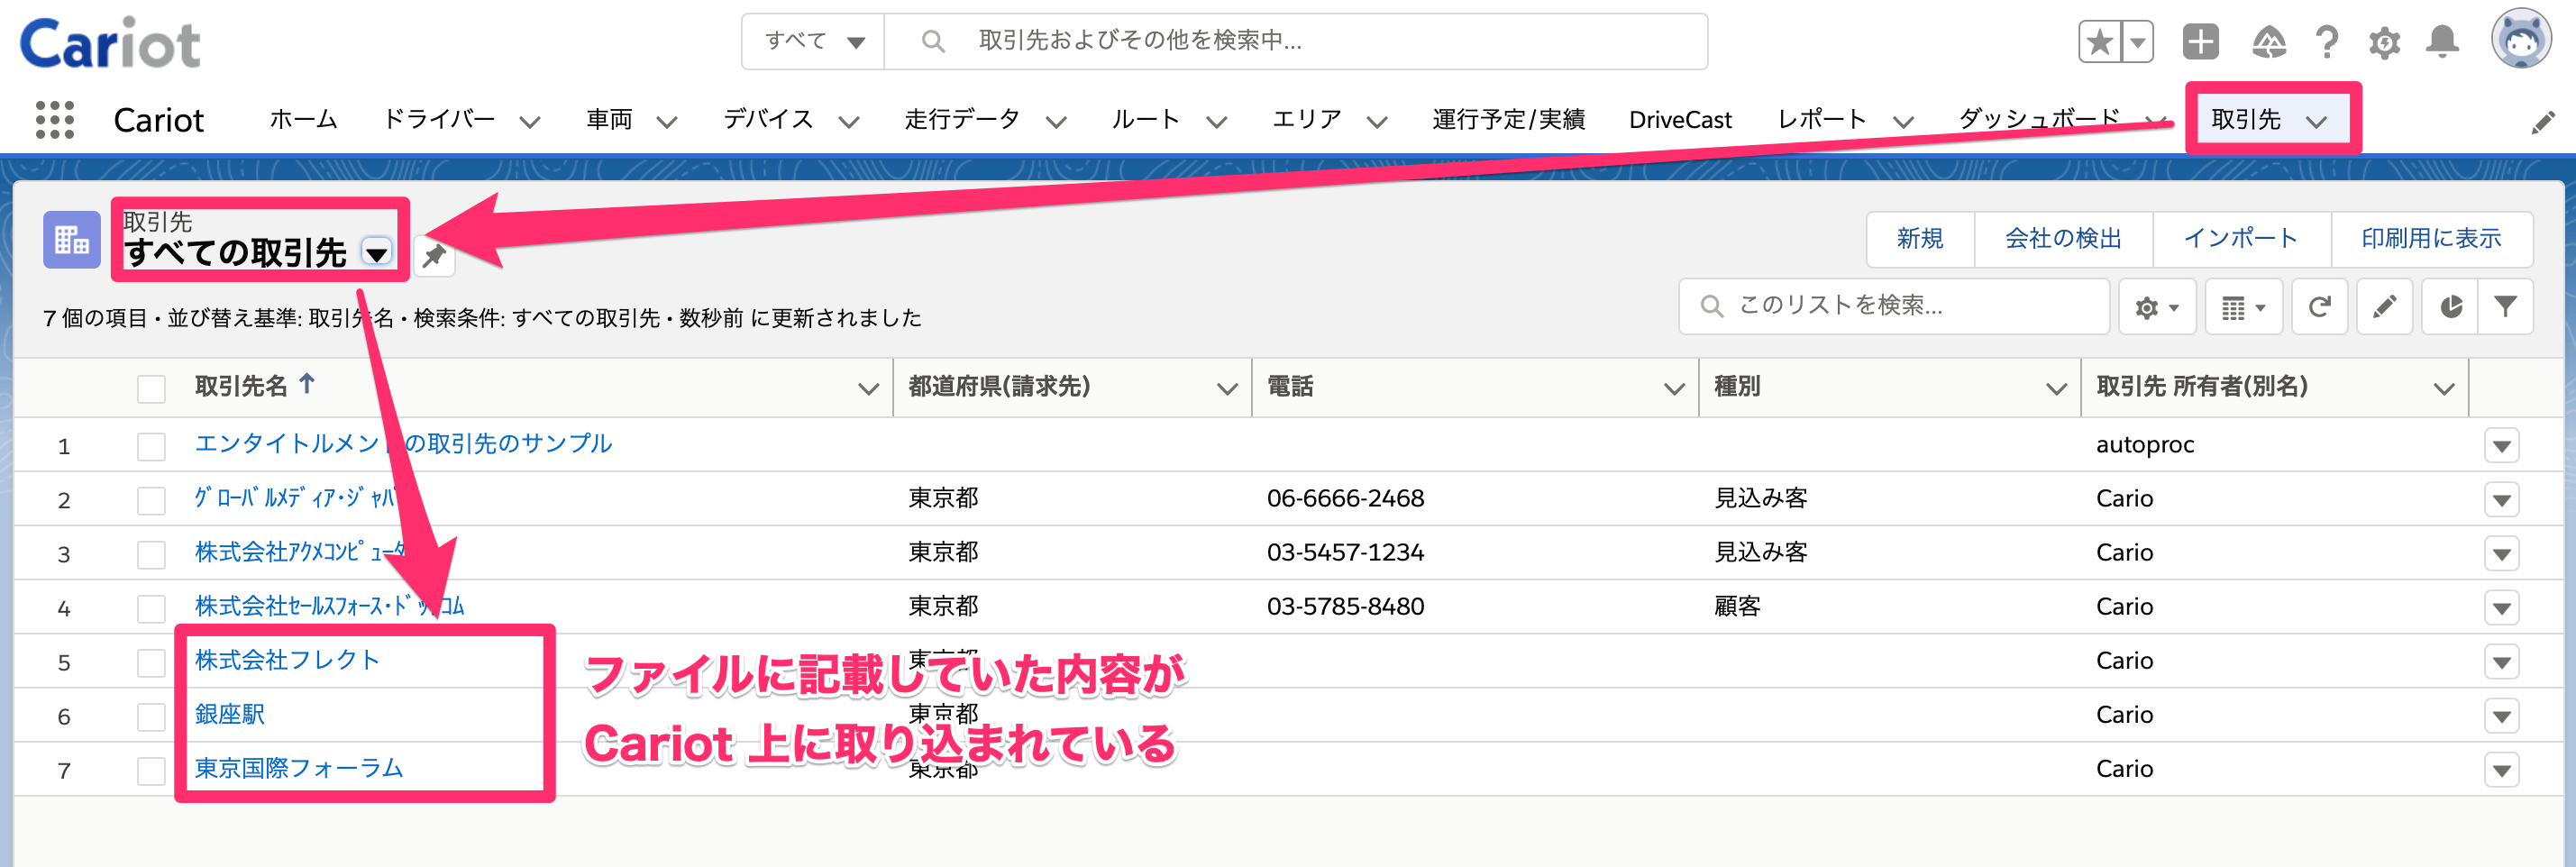Open the Favorites list dropdown arrow
This screenshot has width=2576, height=867.
pyautogui.click(x=2137, y=42)
